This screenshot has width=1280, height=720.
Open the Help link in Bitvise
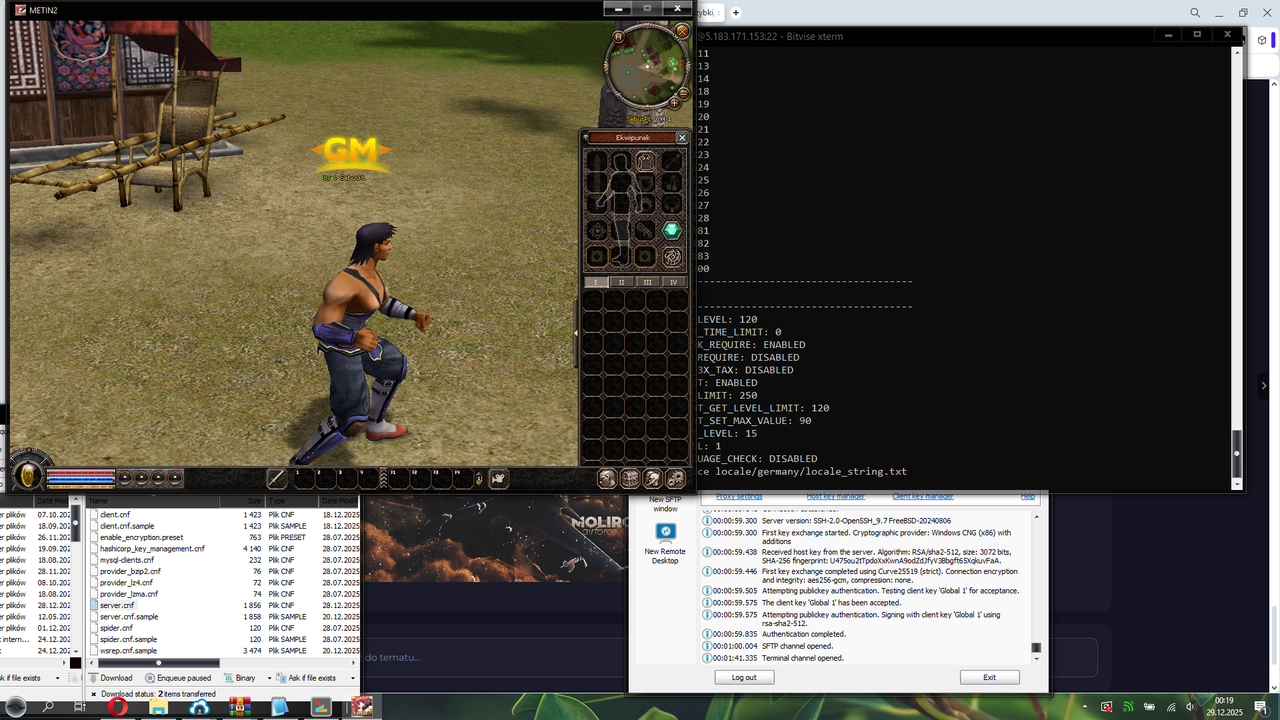(1028, 496)
